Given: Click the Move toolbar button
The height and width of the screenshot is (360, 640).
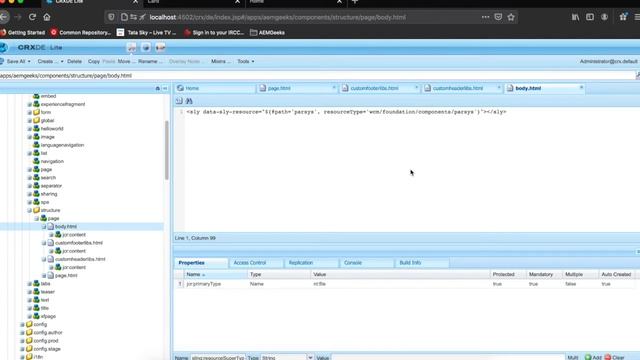Looking at the screenshot, I should click(126, 61).
